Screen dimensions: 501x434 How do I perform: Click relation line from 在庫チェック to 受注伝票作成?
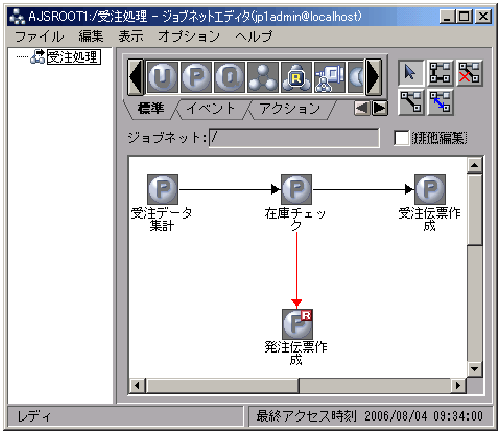coord(363,189)
